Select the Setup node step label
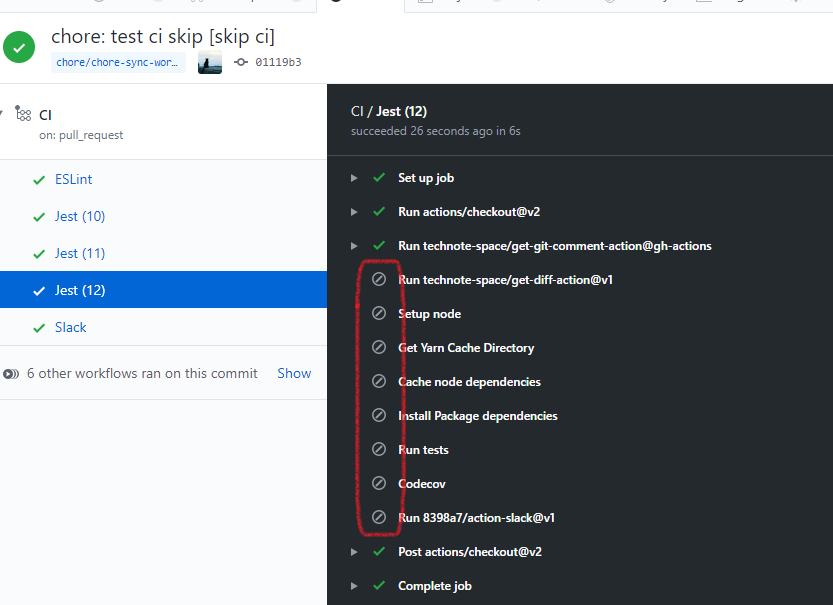 click(429, 314)
